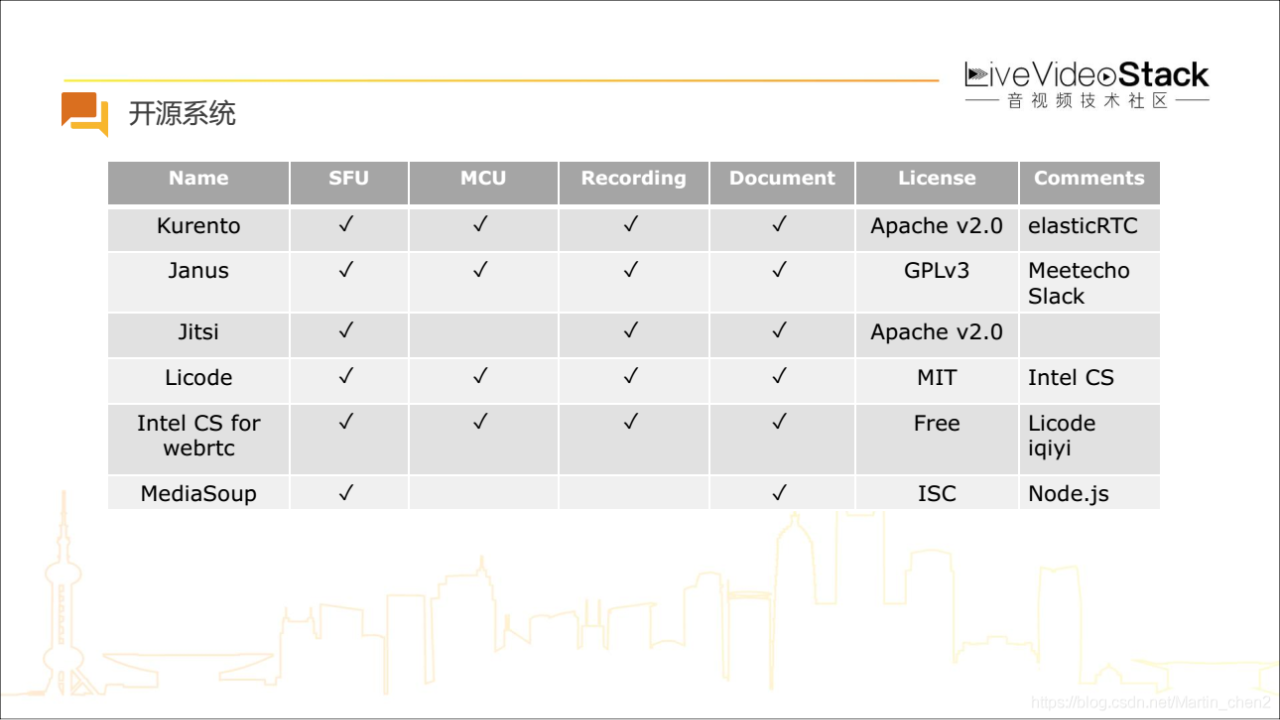Click the orange chat bubble icon

pyautogui.click(x=84, y=114)
